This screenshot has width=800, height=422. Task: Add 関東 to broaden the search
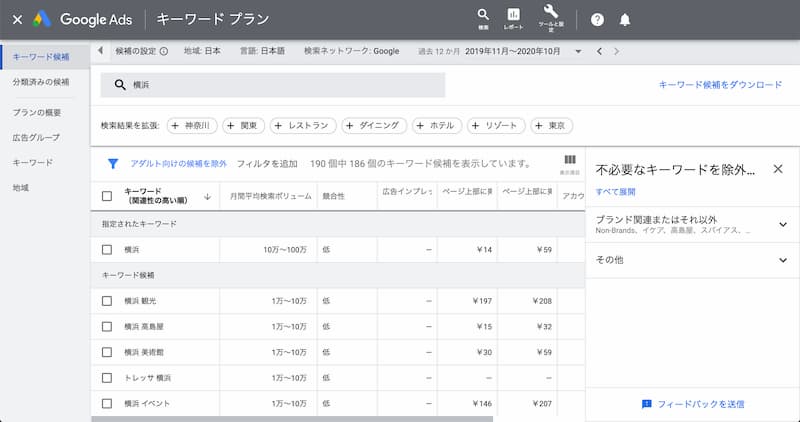tap(244, 126)
